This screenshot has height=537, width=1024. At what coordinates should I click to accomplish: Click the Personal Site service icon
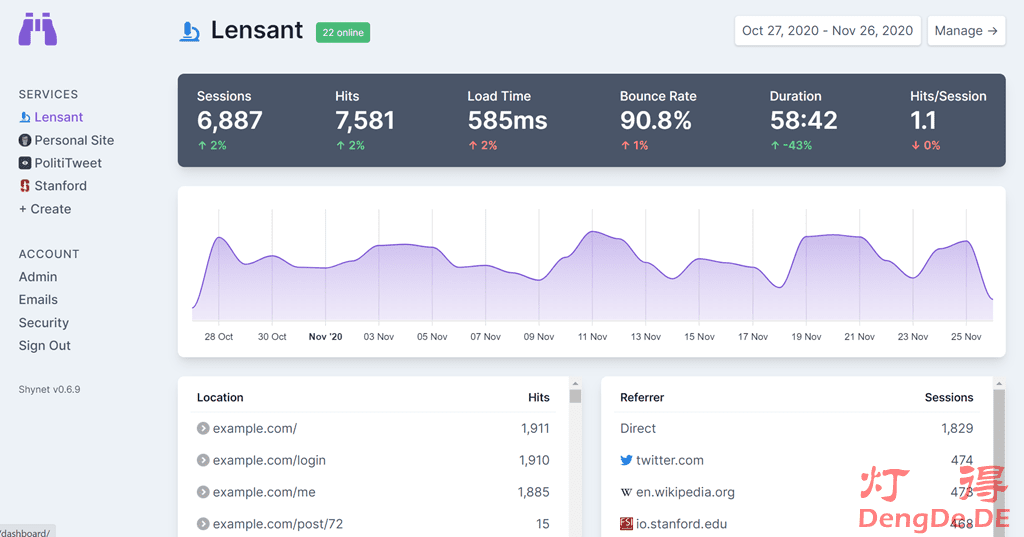pos(25,140)
